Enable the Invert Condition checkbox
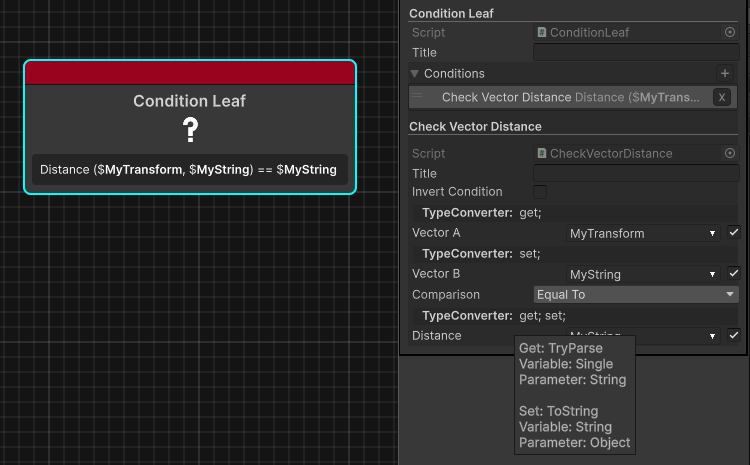This screenshot has height=465, width=750. point(540,192)
